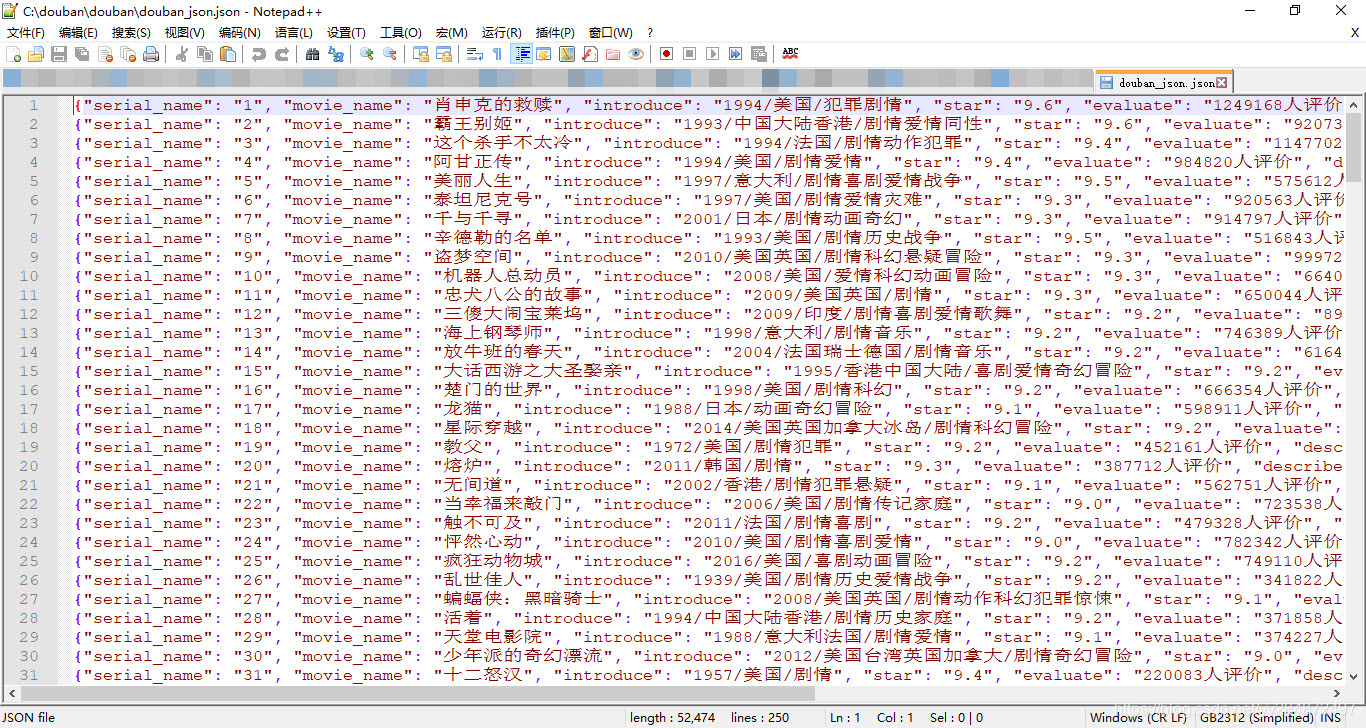This screenshot has width=1366, height=728.
Task: Save the document using the floppy icon
Action: [59, 54]
